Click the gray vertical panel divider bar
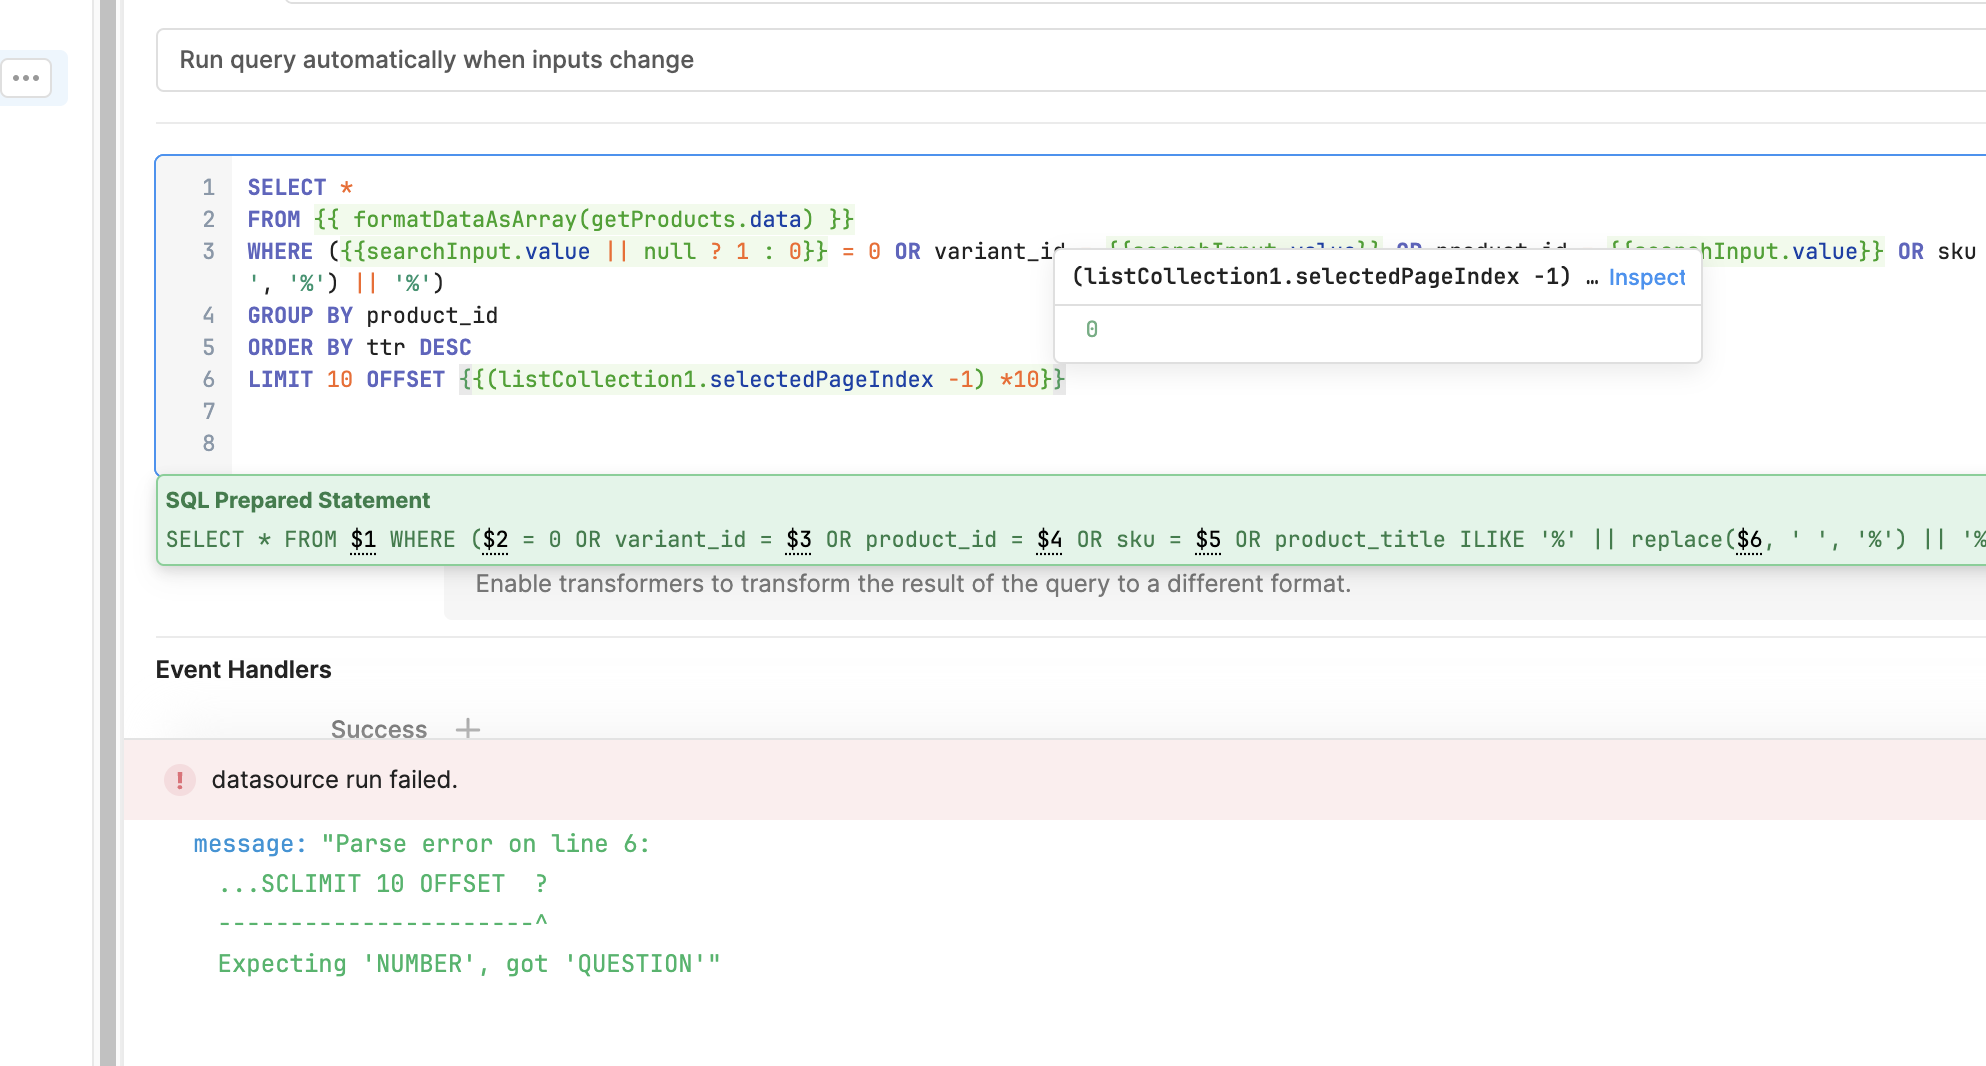This screenshot has height=1066, width=1986. (108, 533)
